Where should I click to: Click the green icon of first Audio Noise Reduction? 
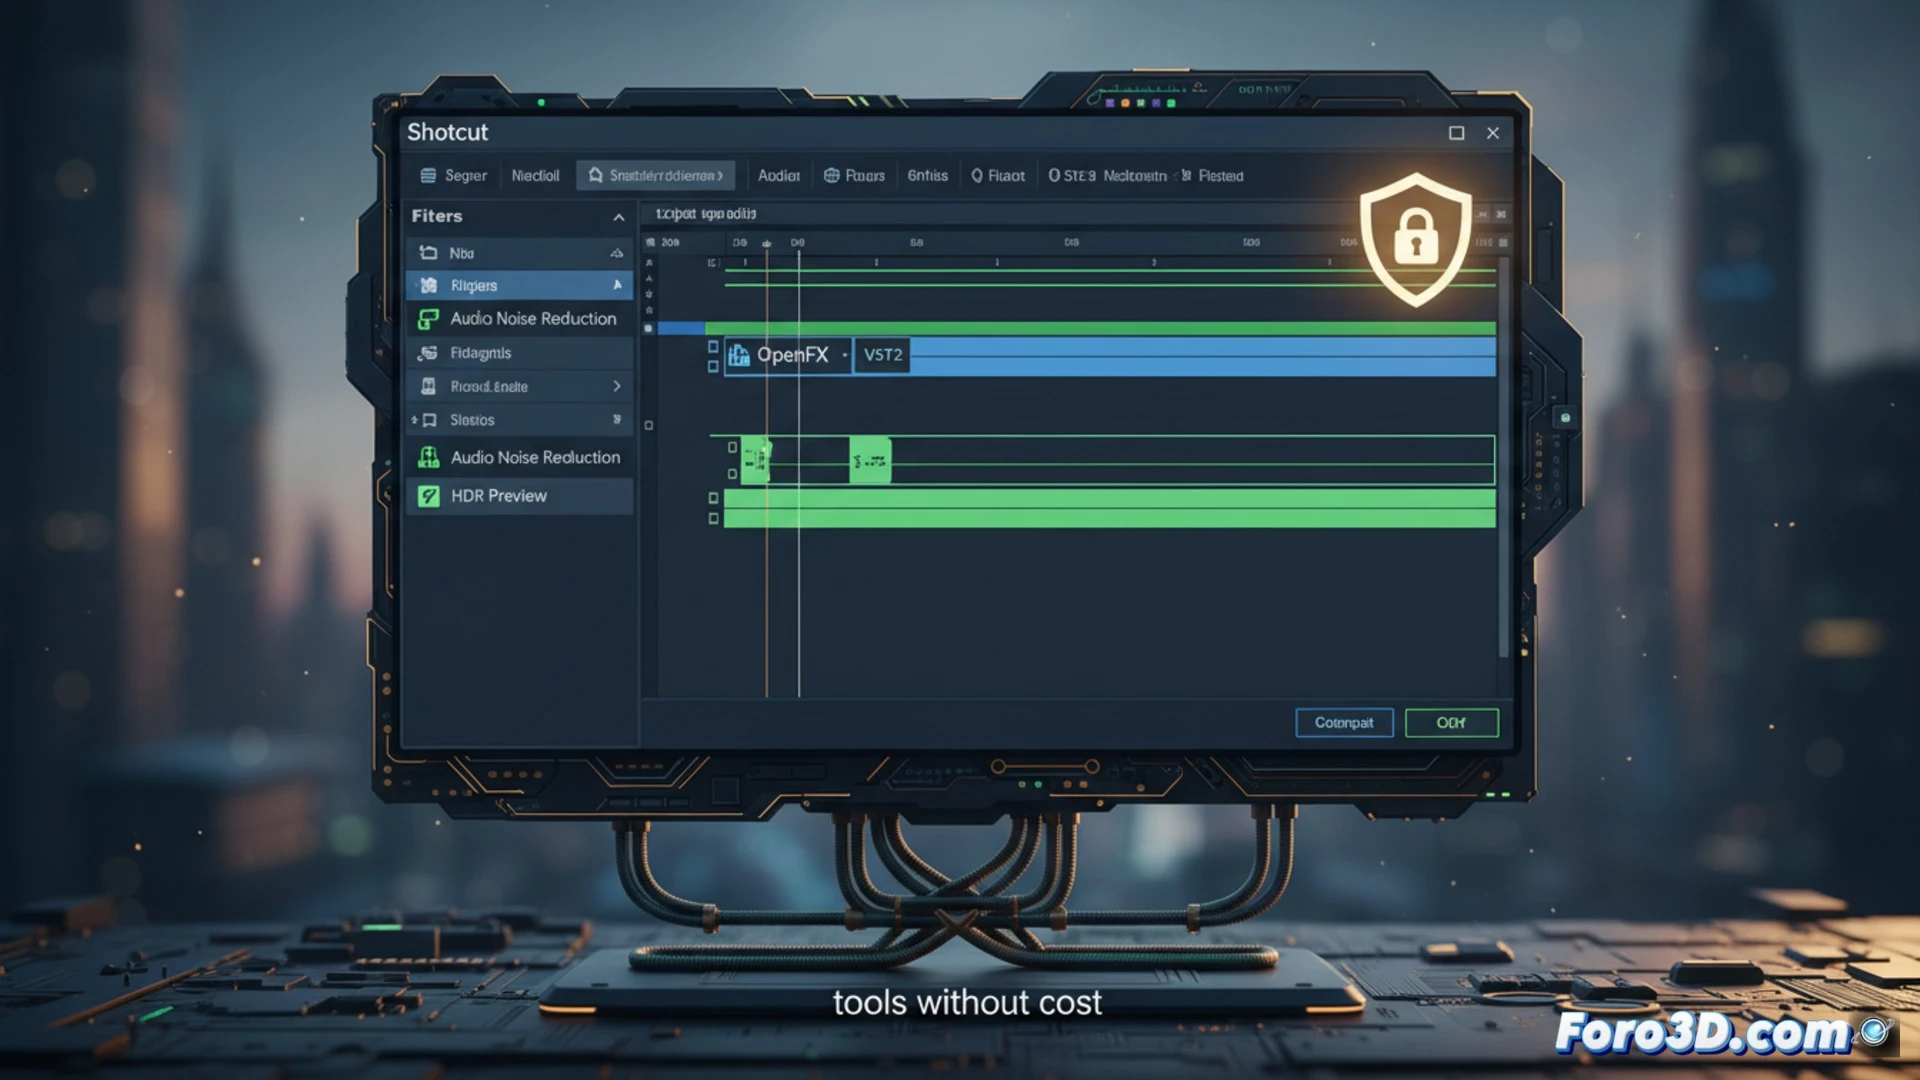428,319
